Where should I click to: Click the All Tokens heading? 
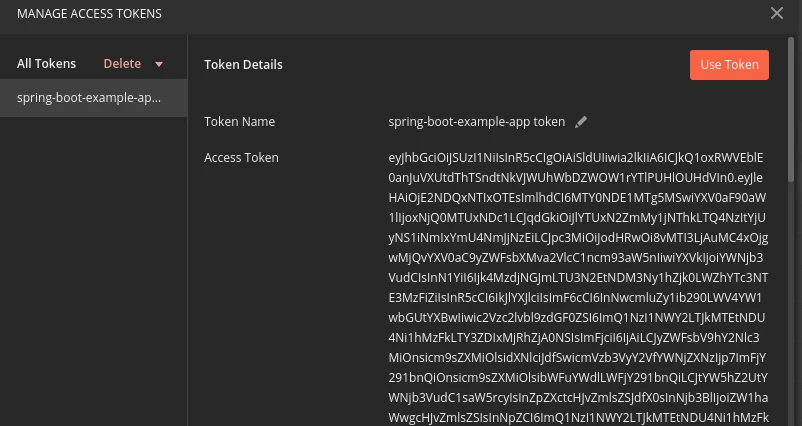(47, 63)
